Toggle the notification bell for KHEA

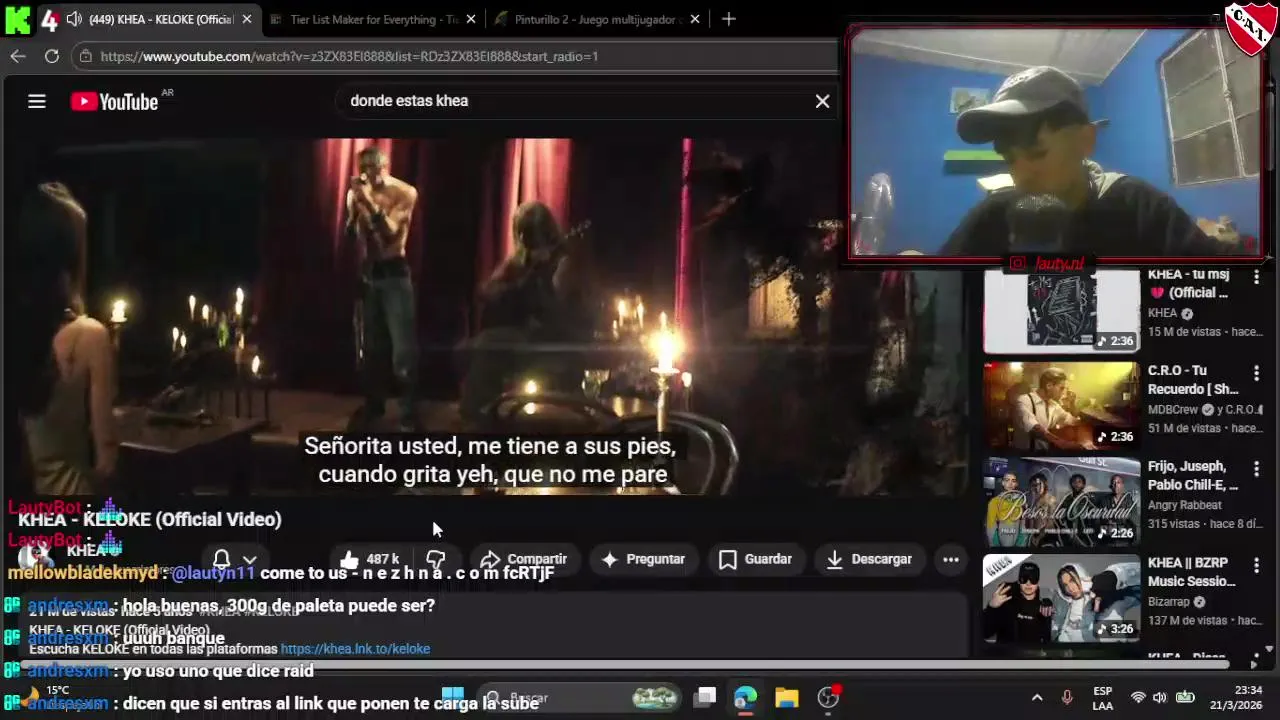[x=222, y=559]
